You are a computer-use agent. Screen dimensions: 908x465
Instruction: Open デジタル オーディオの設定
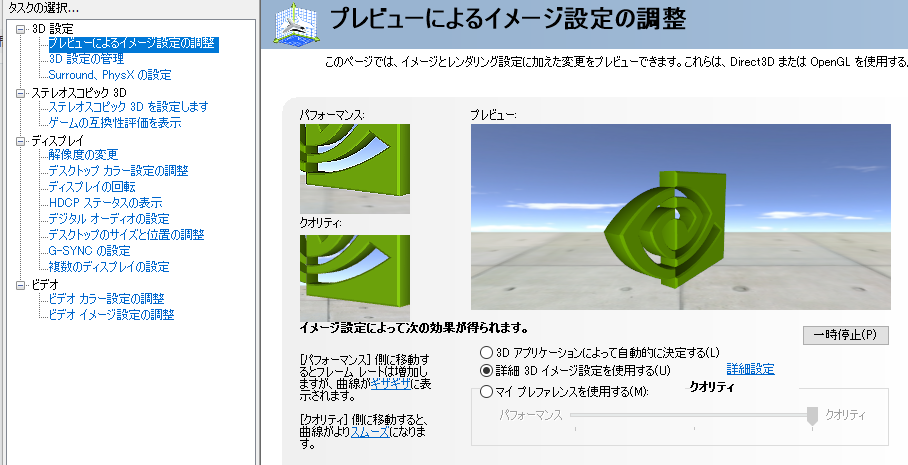tap(109, 219)
